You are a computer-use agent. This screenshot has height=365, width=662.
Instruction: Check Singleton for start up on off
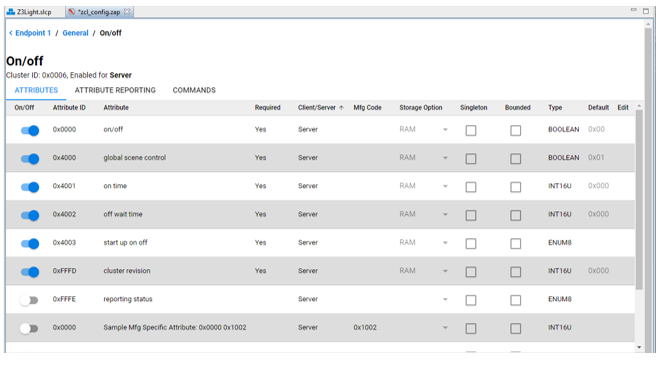(471, 243)
